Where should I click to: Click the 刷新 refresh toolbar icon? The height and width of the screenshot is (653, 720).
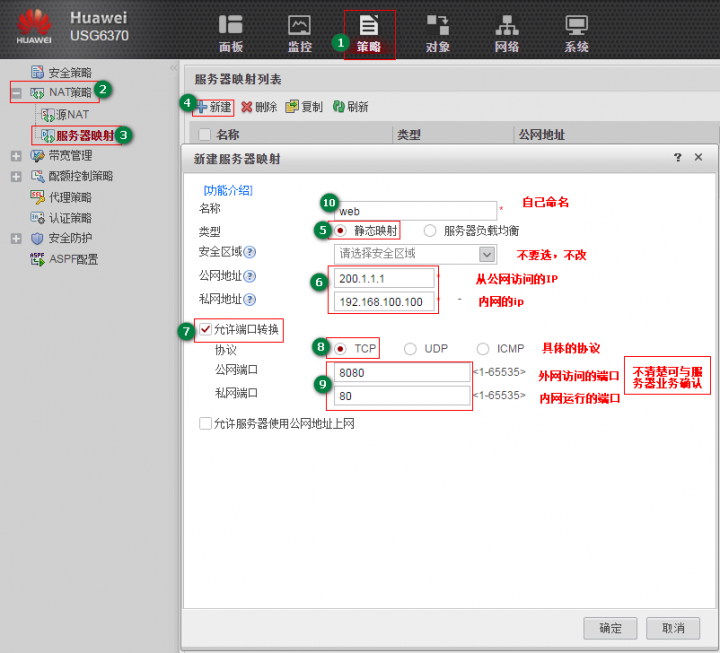pos(339,106)
